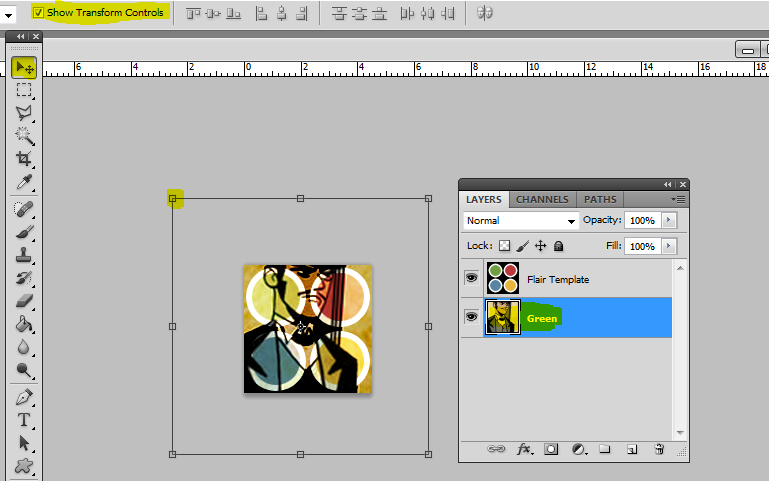Select the Blur tool
Image resolution: width=769 pixels, height=481 pixels.
pyautogui.click(x=24, y=347)
